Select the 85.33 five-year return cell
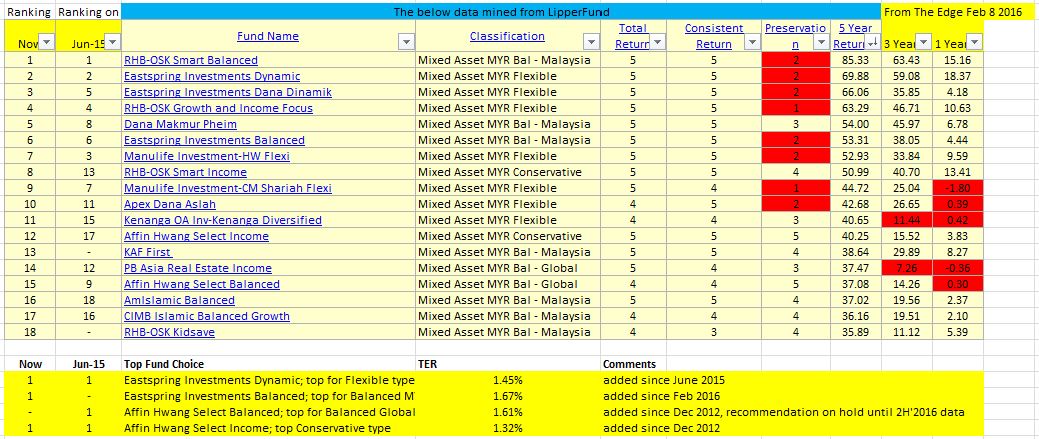The width and height of the screenshot is (1039, 439). coord(855,60)
